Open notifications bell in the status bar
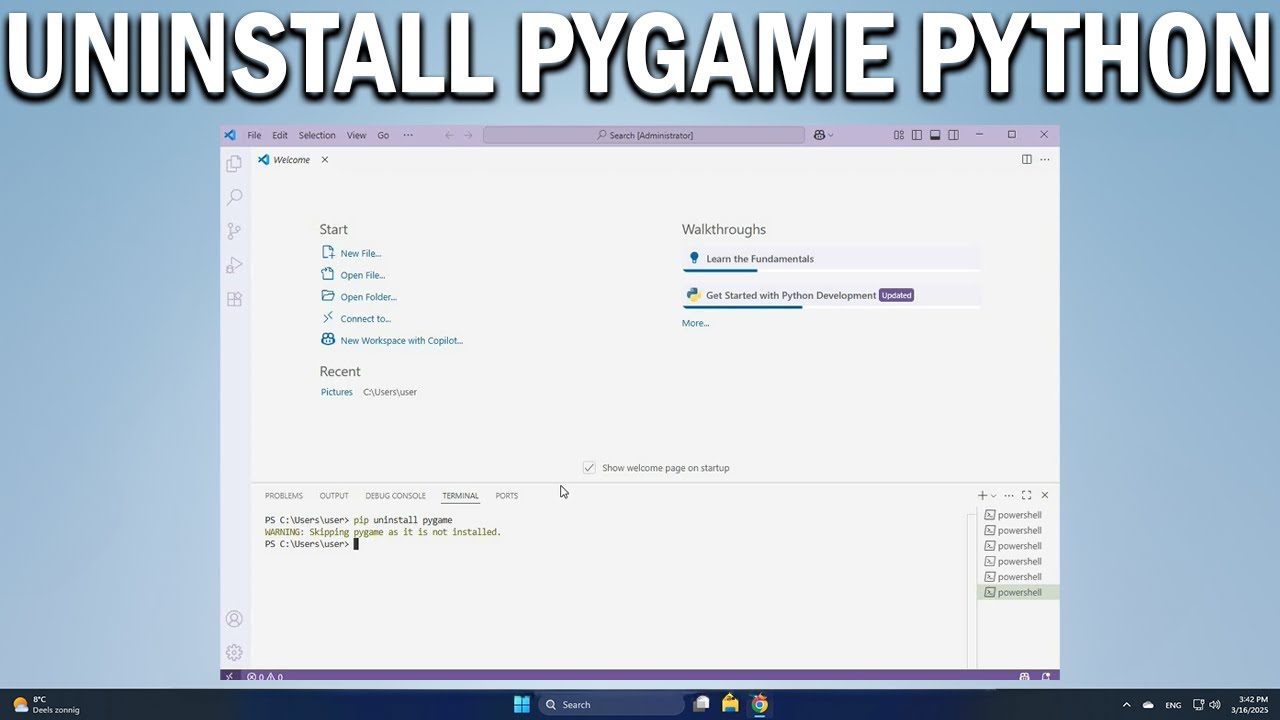This screenshot has width=1280, height=720. point(1046,676)
